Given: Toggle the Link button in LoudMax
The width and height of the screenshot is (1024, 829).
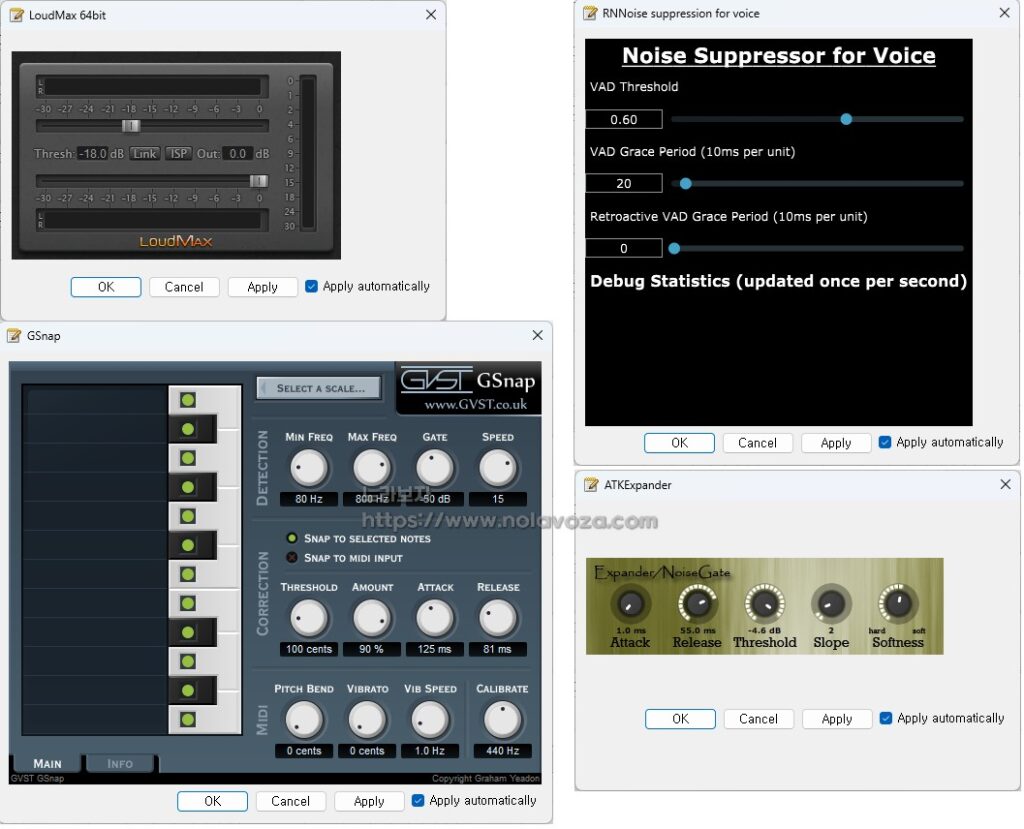Looking at the screenshot, I should click(x=144, y=154).
